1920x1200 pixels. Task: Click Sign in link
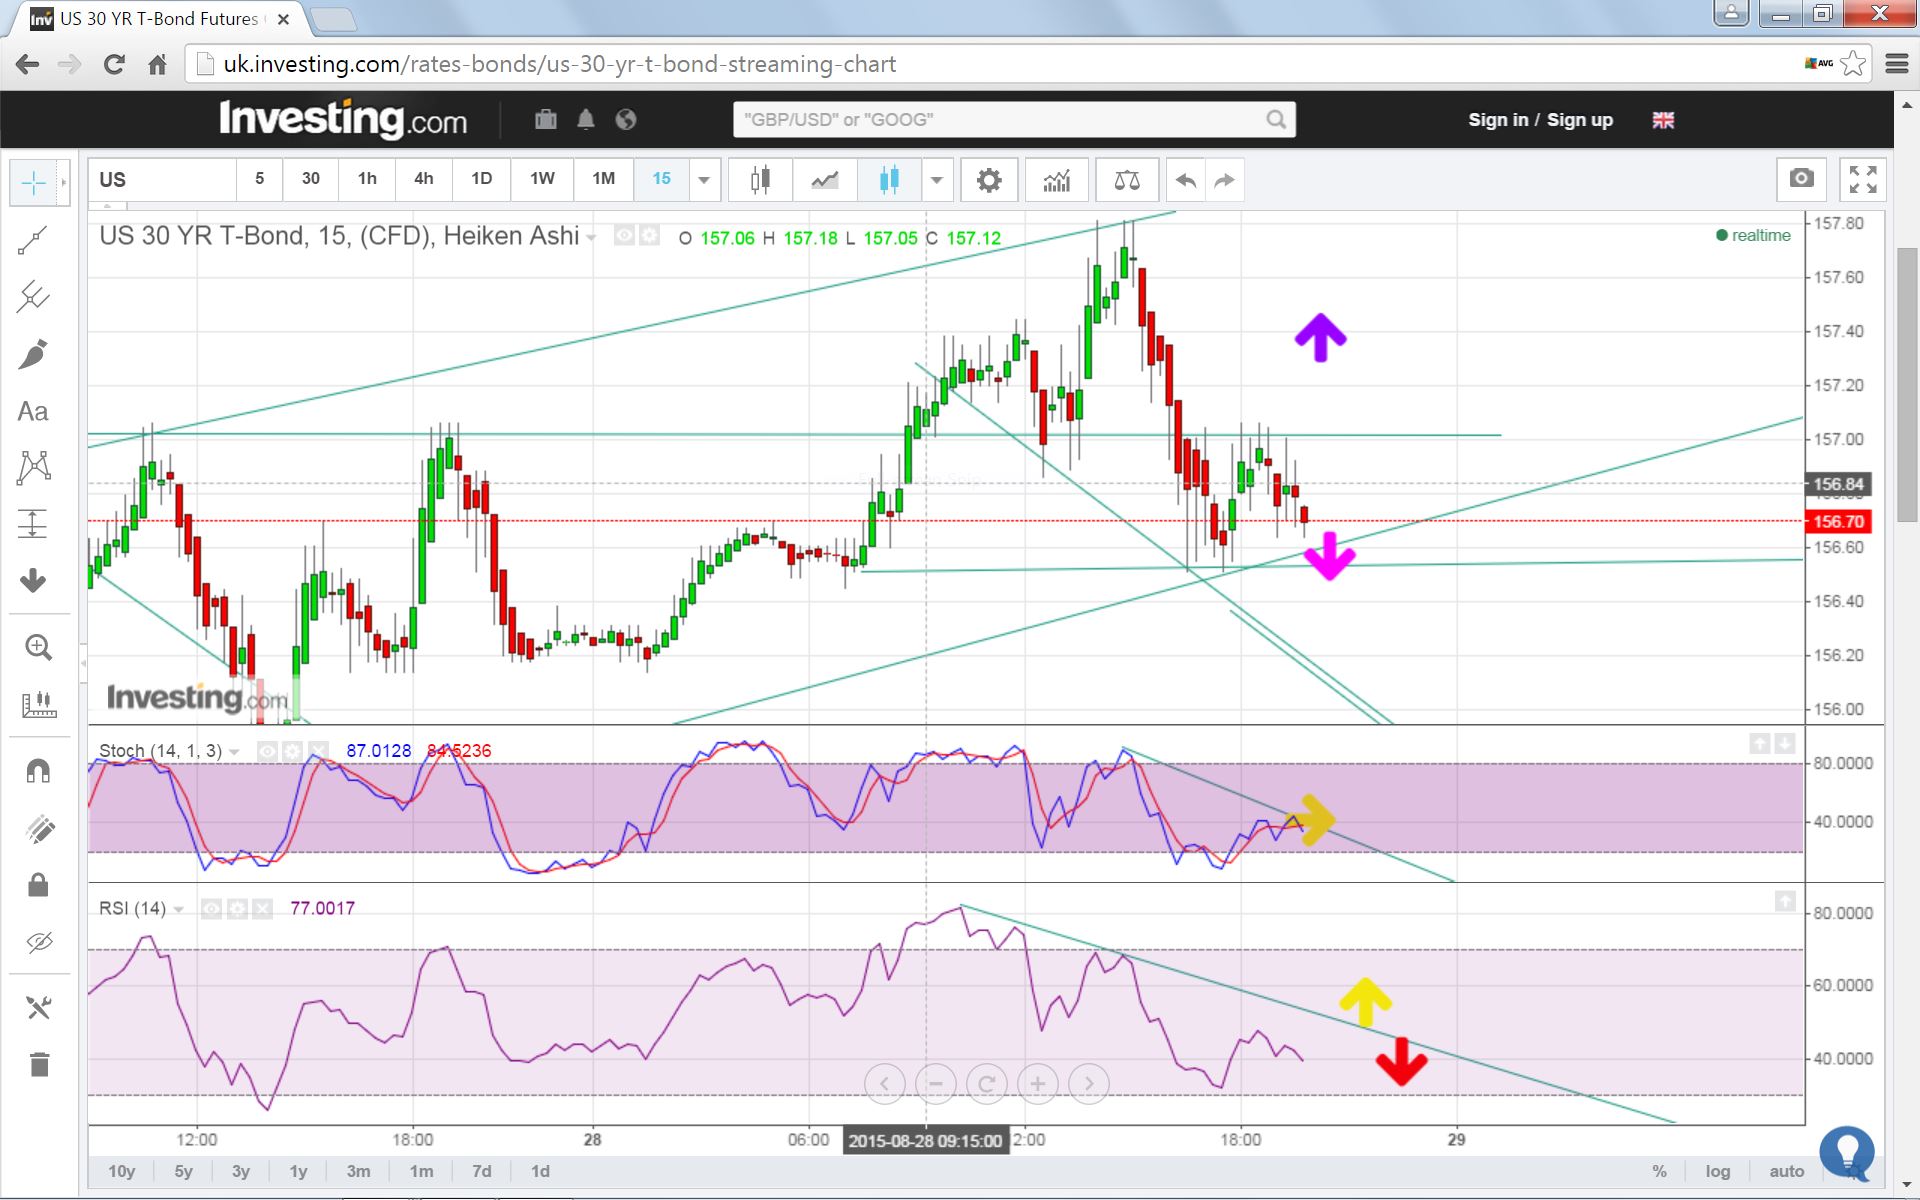click(1498, 120)
